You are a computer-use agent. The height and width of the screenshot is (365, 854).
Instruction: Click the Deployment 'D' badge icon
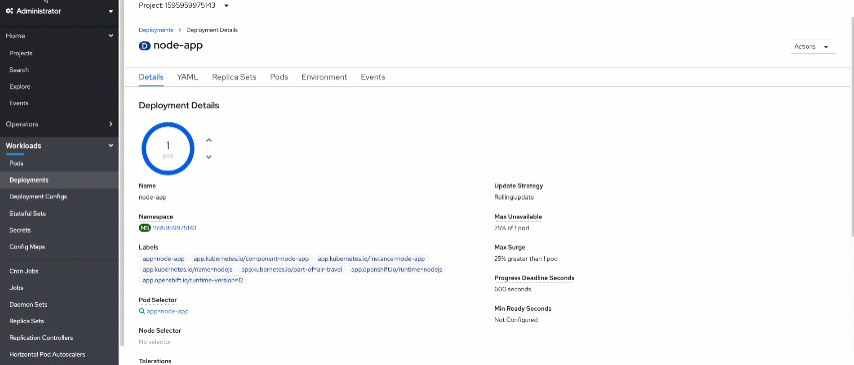pyautogui.click(x=144, y=46)
